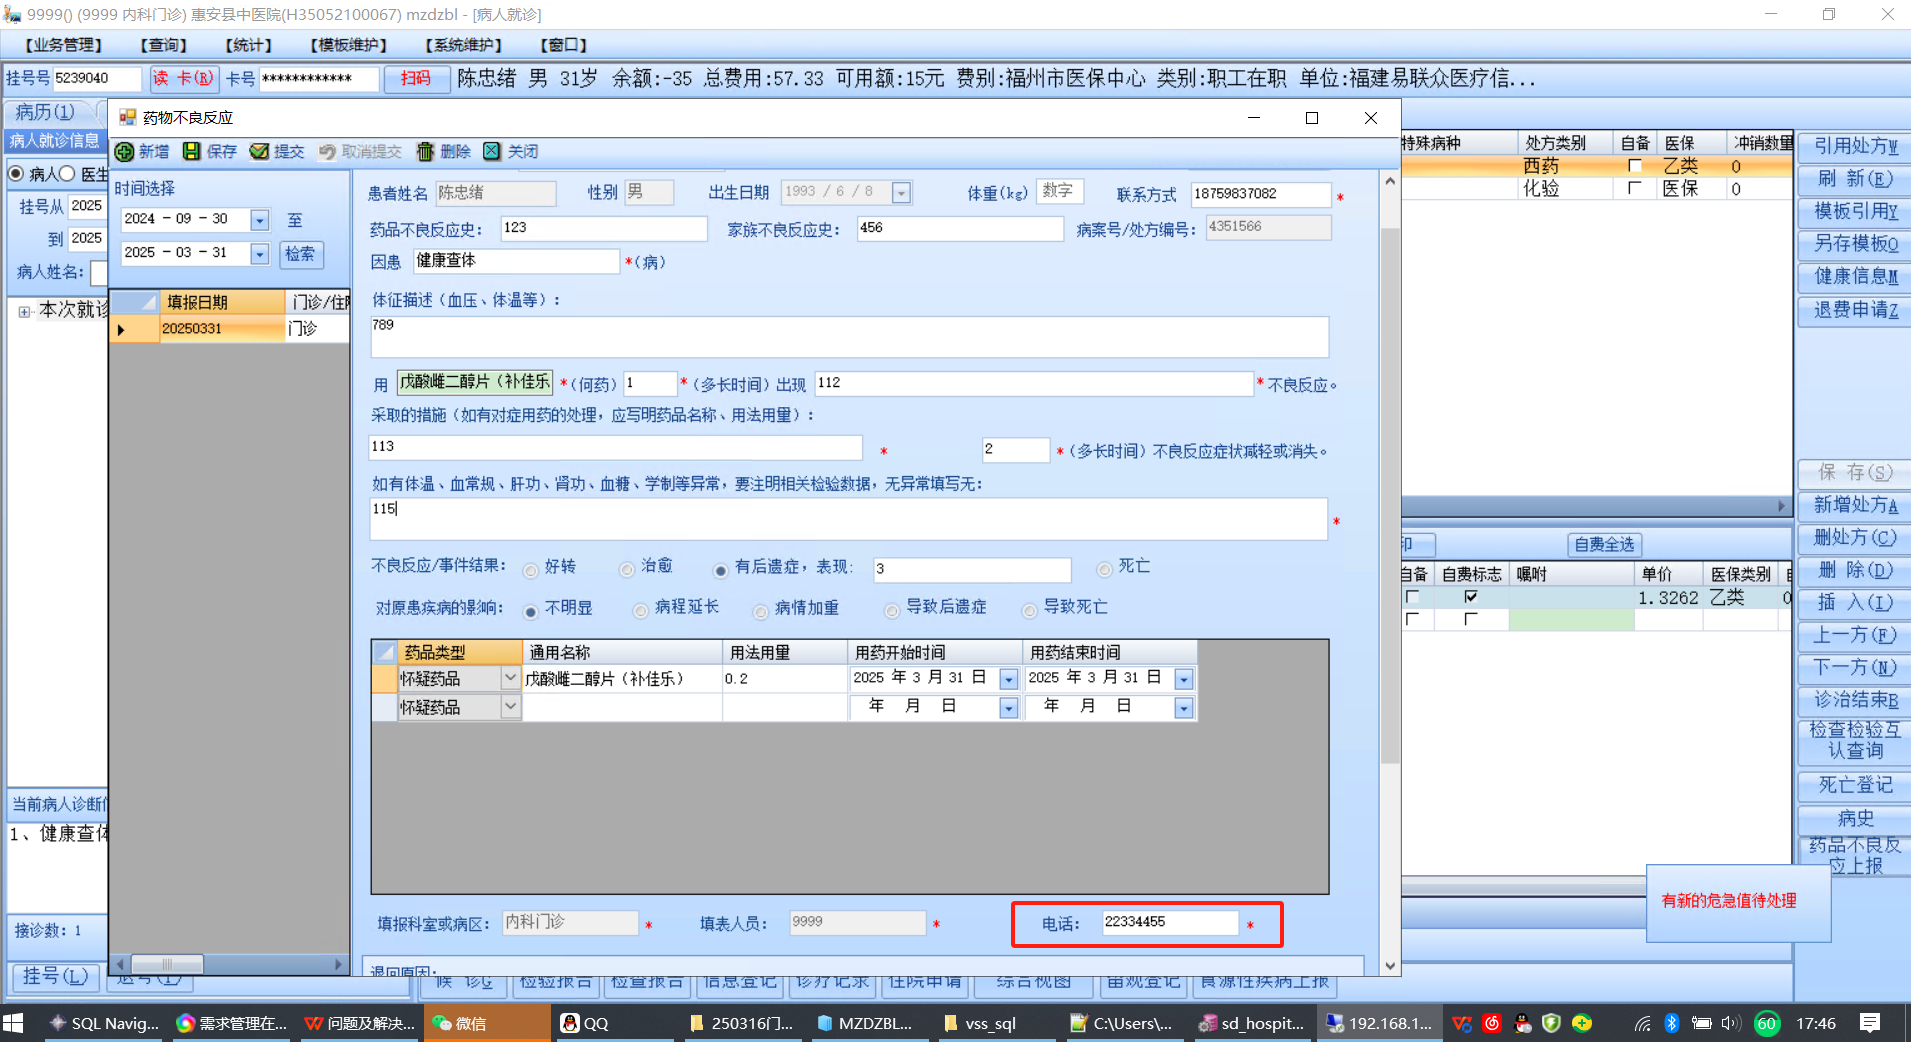Open the 出生日期 date dropdown
This screenshot has width=1911, height=1042.
902,192
